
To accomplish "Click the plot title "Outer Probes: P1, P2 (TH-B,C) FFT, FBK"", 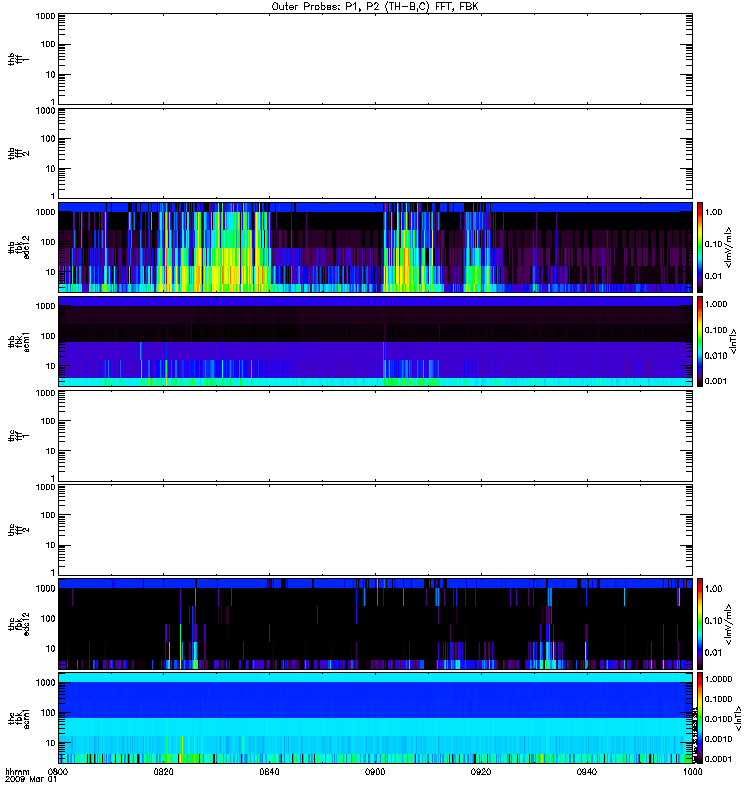I will pos(375,7).
